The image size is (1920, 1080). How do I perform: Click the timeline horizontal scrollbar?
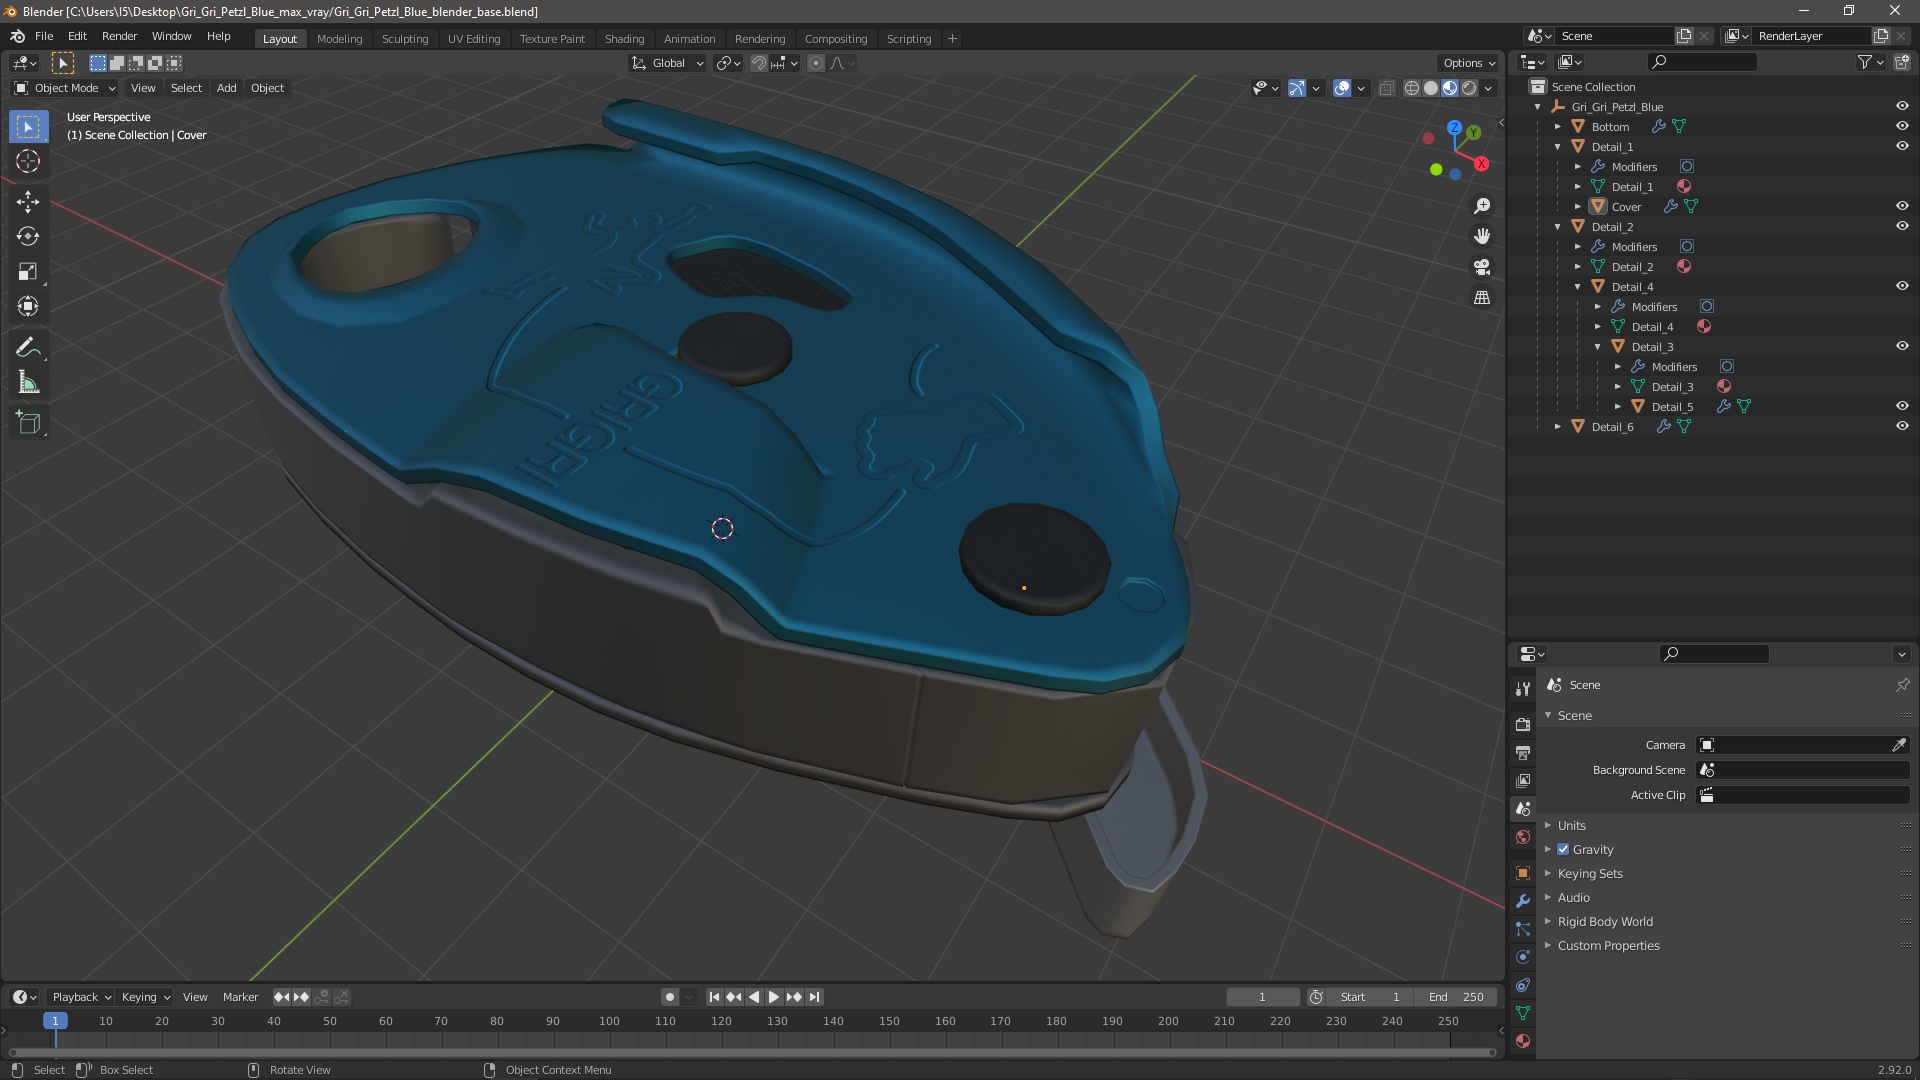752,1053
